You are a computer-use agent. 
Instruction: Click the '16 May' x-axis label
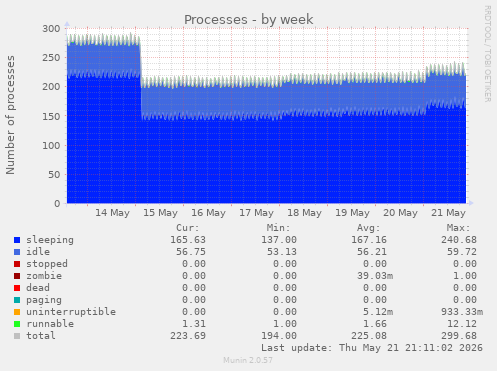(x=208, y=213)
